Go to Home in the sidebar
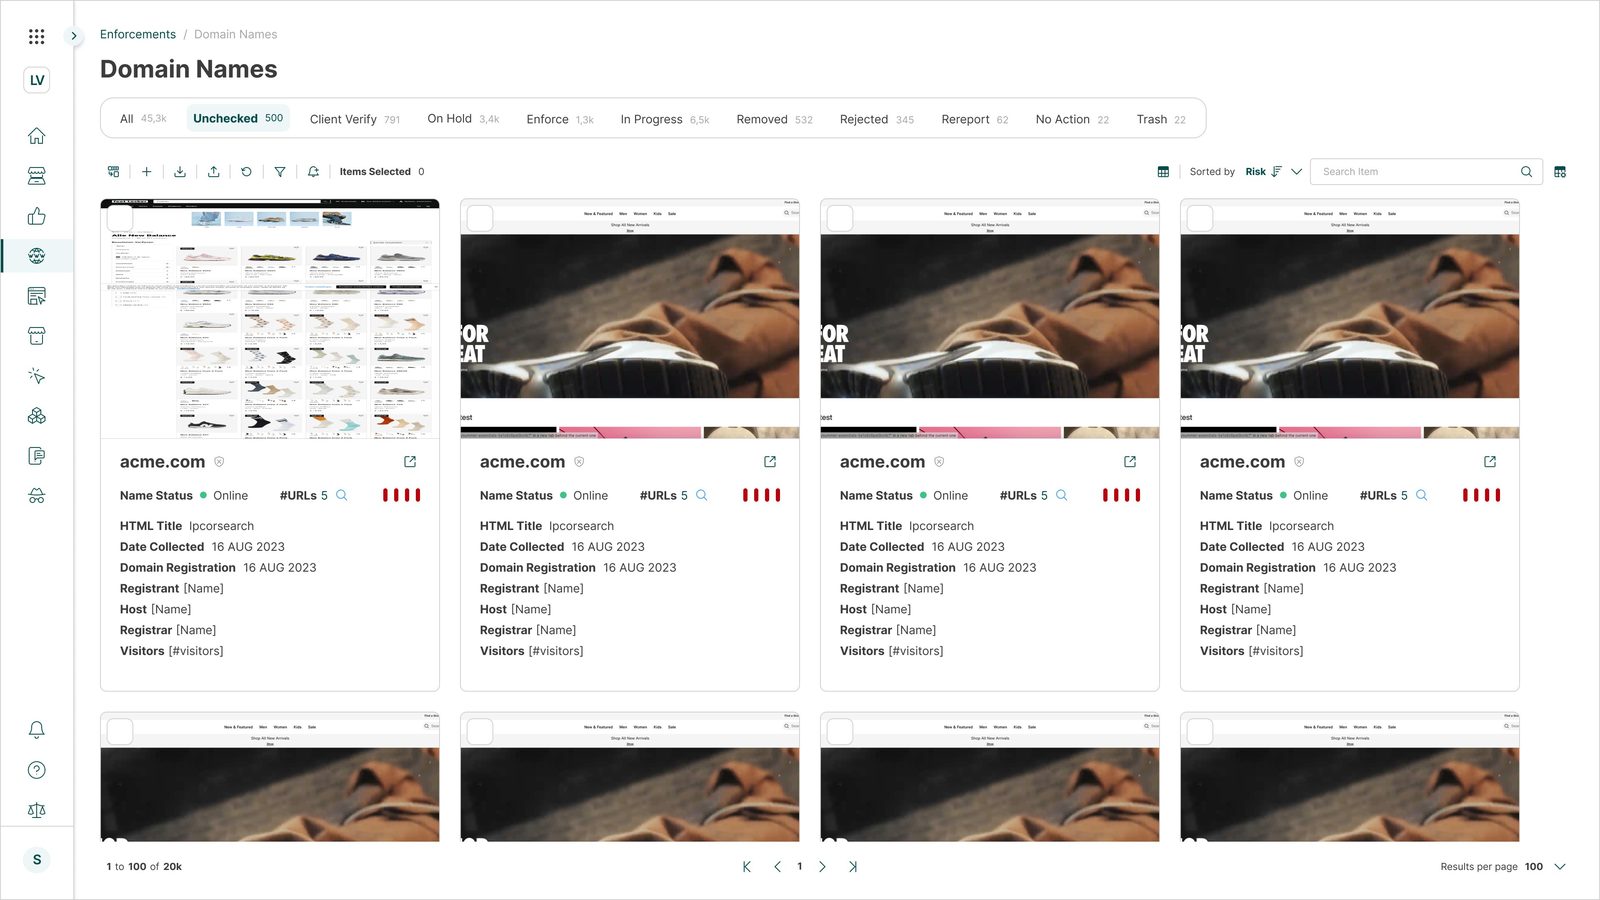This screenshot has width=1600, height=900. coord(37,135)
